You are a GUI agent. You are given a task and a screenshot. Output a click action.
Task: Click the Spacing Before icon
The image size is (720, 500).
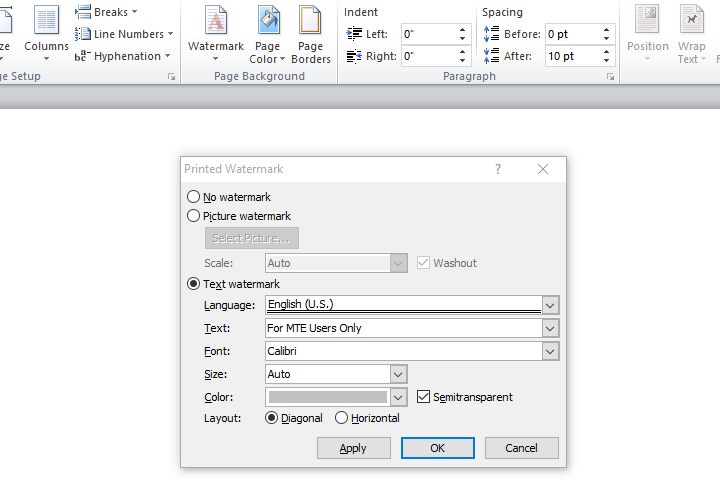coord(491,34)
